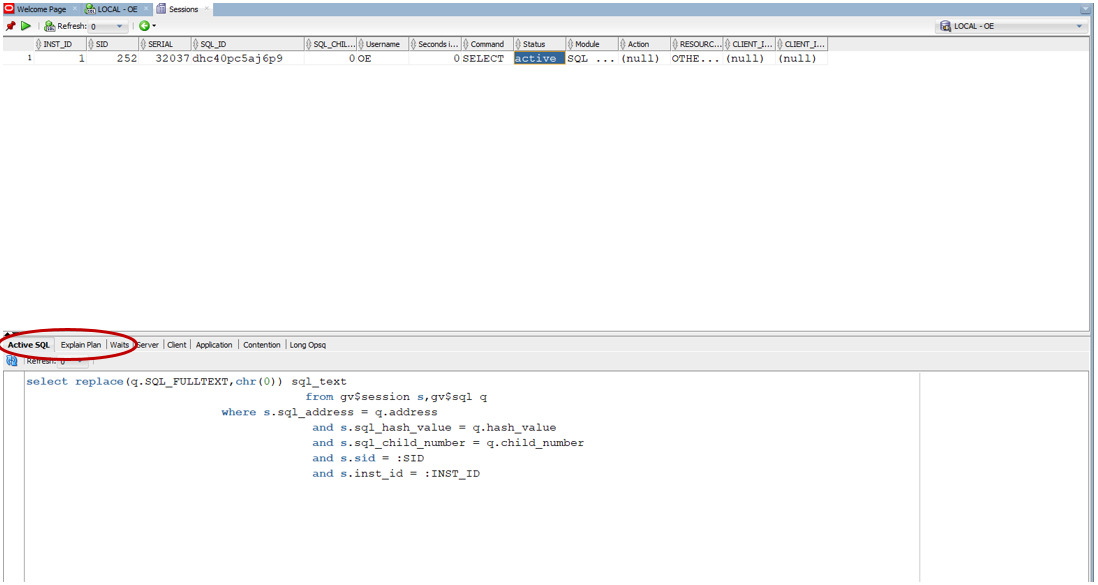Sort by the INST_ID column header
Viewport: 1098px width, 585px height.
click(x=60, y=44)
